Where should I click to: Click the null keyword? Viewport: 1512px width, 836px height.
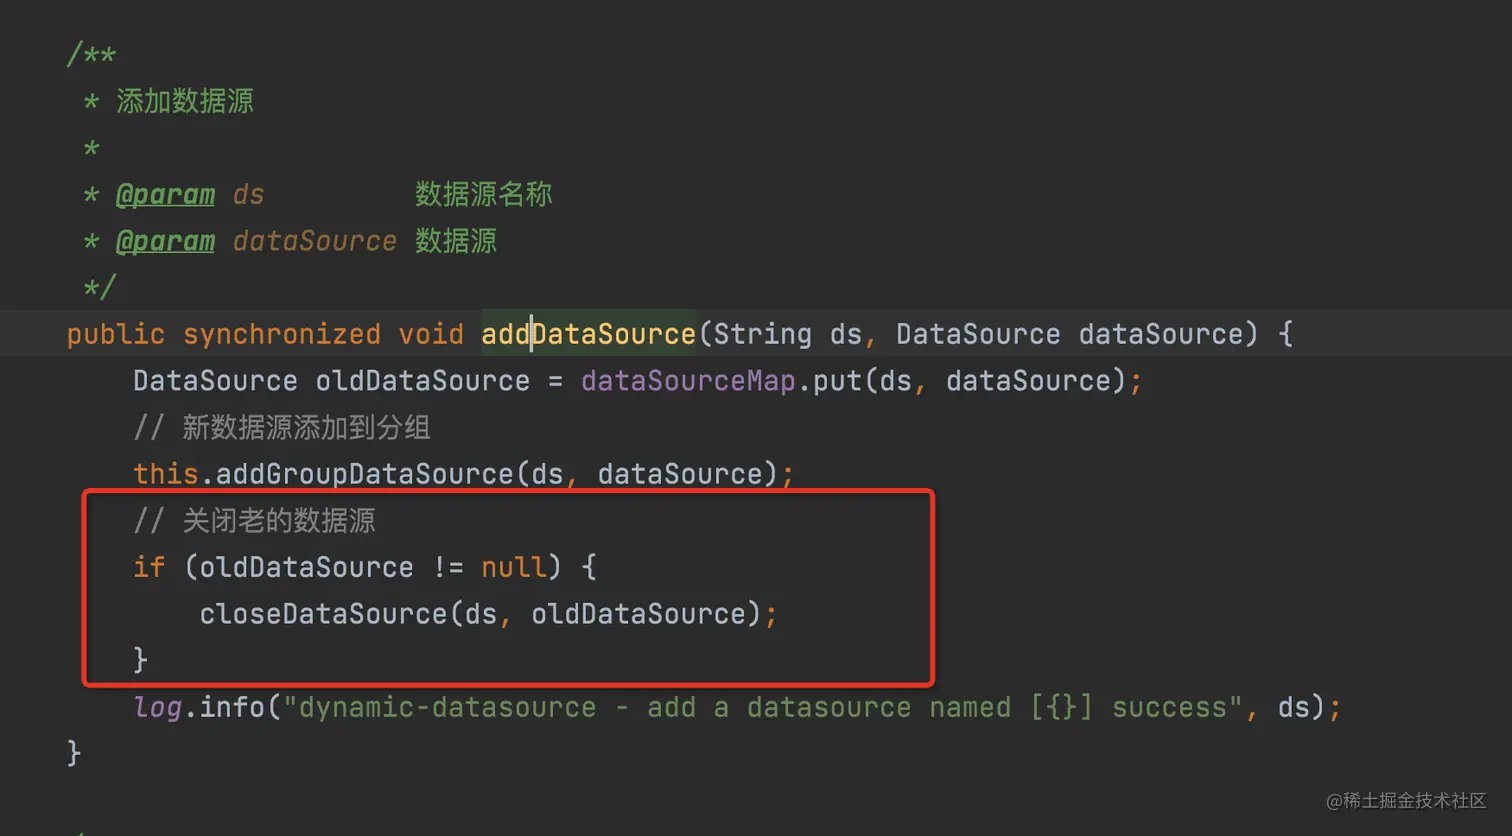coord(514,567)
